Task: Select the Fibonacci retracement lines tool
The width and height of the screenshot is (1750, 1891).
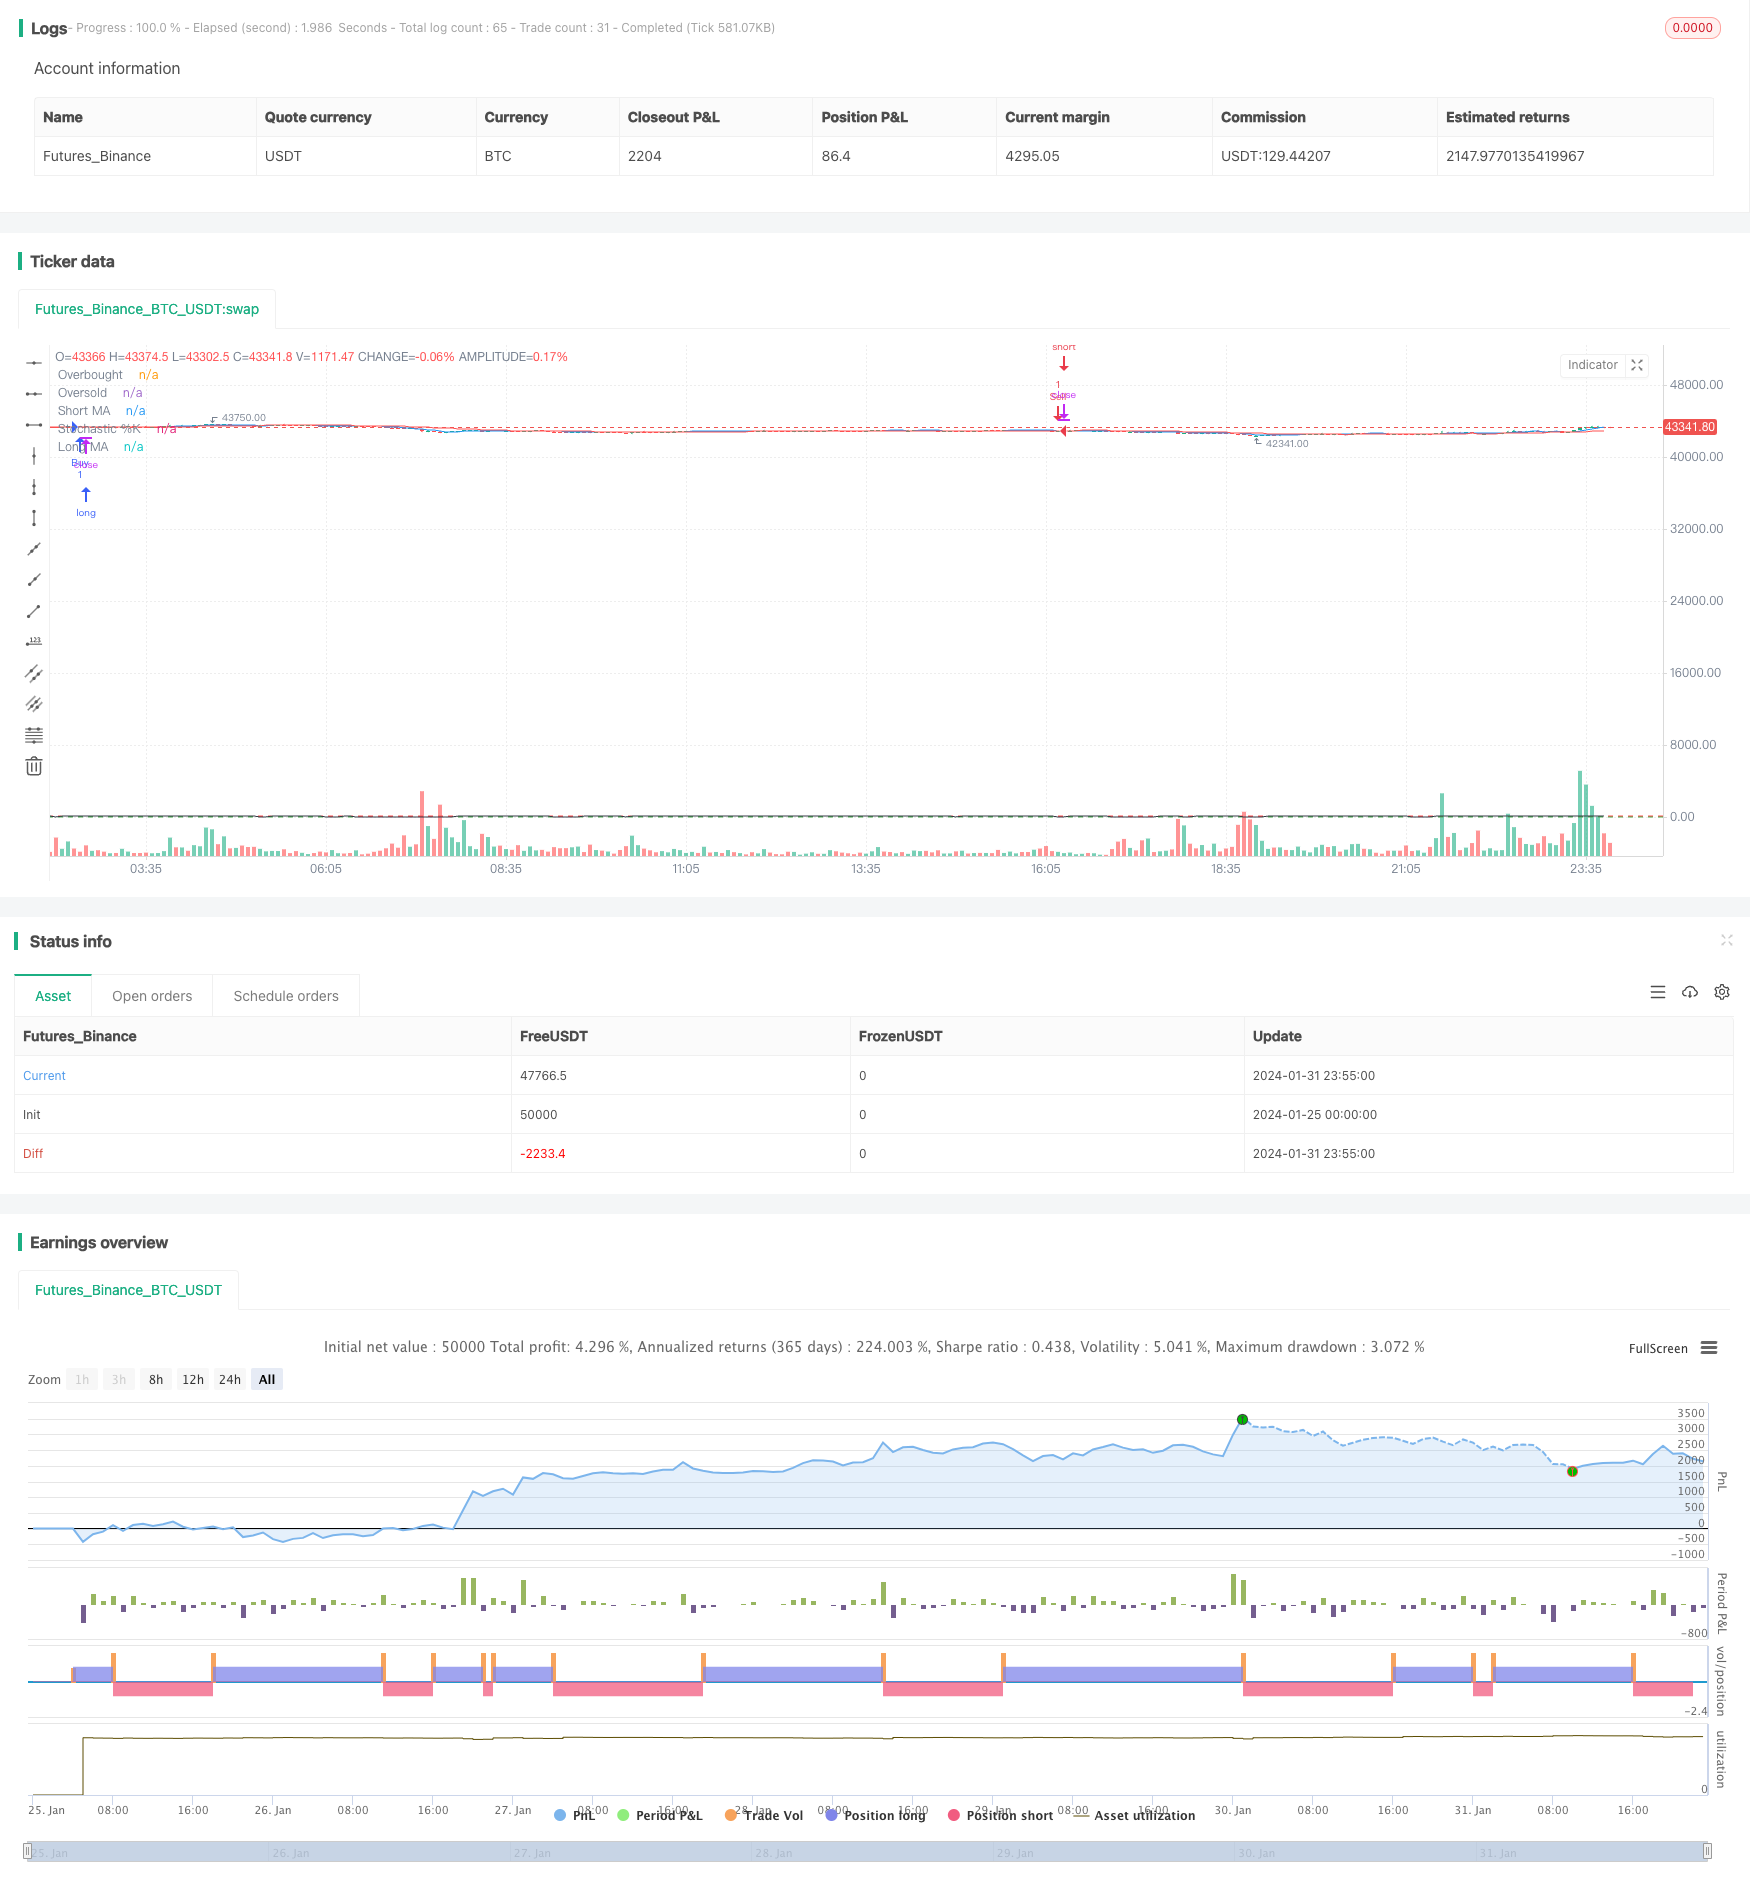Action: 34,735
